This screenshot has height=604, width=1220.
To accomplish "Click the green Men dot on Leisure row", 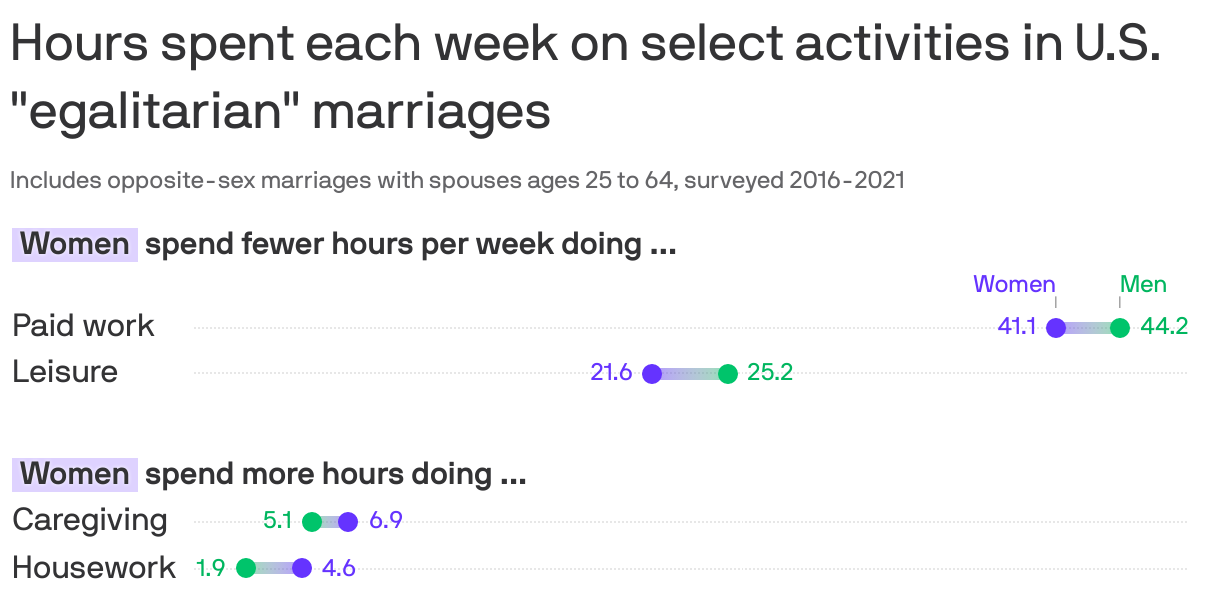I will [728, 374].
